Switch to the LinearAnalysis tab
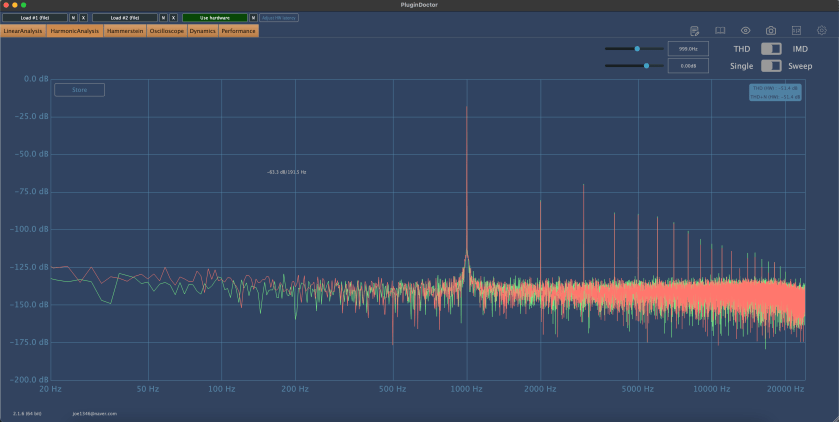Image resolution: width=839 pixels, height=422 pixels. pyautogui.click(x=23, y=31)
